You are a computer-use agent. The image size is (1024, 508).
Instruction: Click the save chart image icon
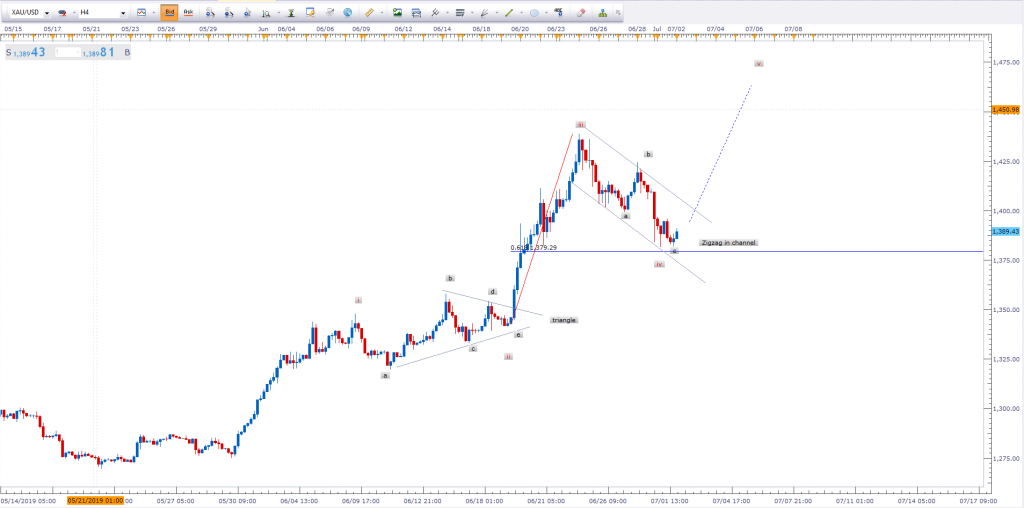point(398,13)
